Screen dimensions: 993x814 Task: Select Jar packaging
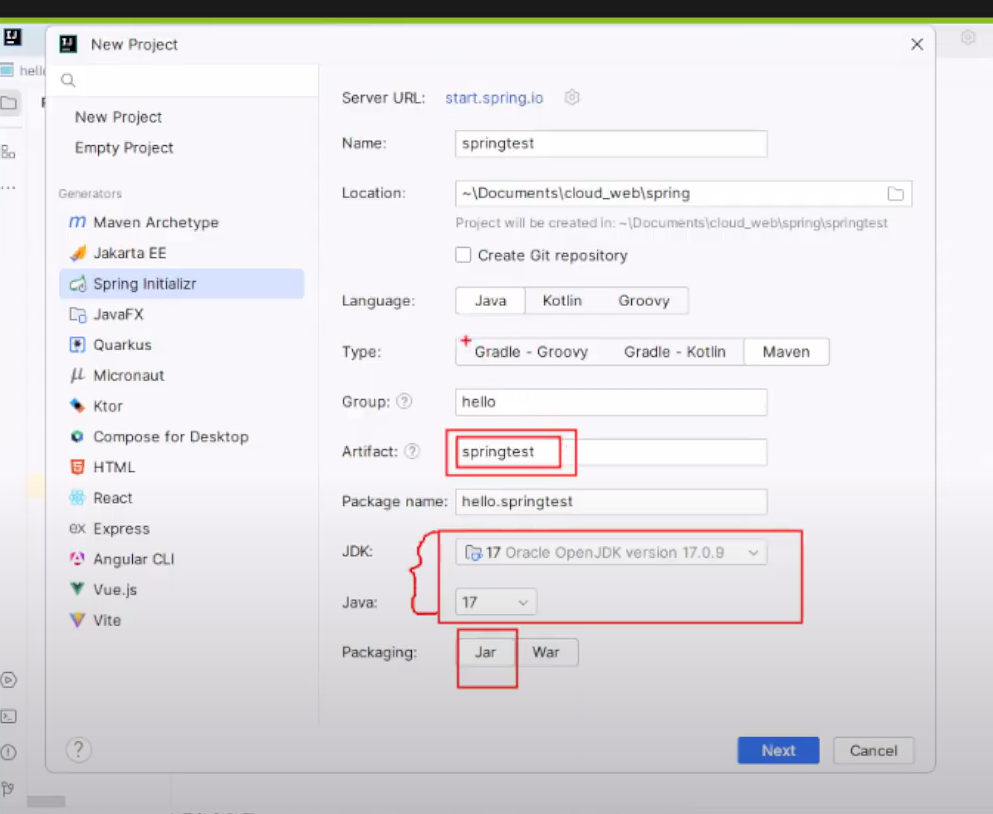(485, 652)
